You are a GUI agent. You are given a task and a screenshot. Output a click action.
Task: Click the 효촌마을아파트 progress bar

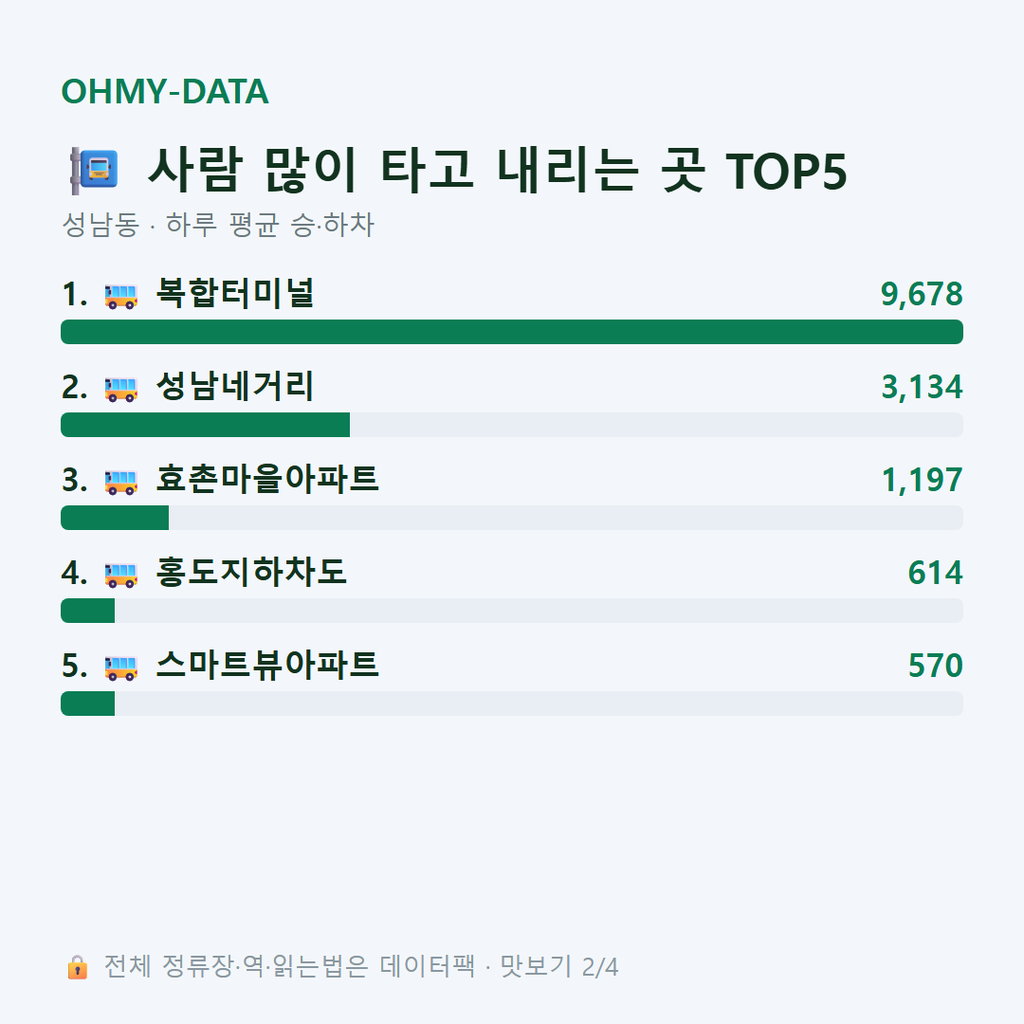click(512, 517)
